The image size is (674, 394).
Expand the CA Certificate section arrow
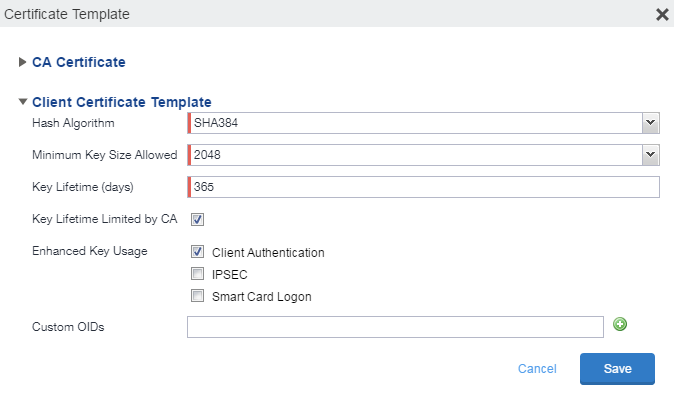tap(22, 62)
